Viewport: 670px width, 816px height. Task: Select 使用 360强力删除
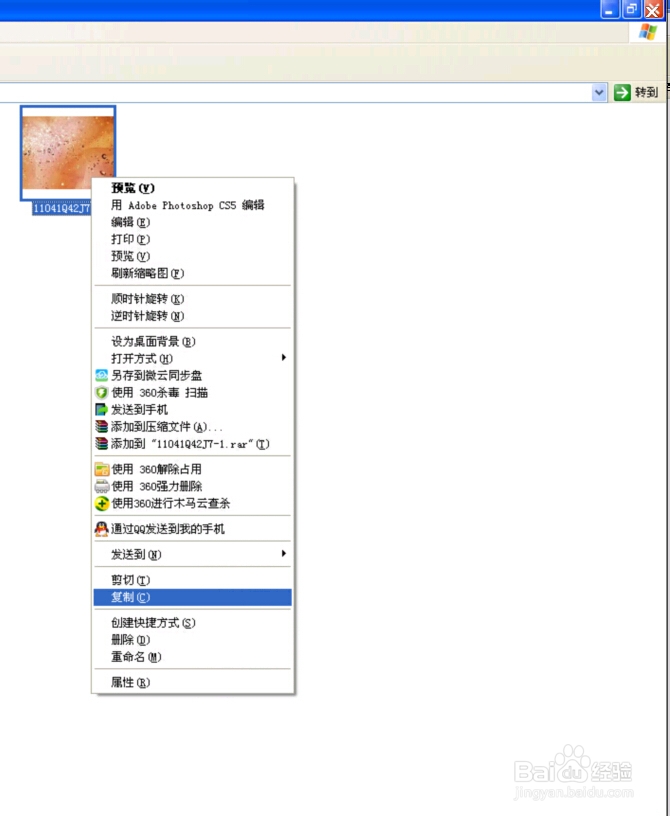coord(193,487)
